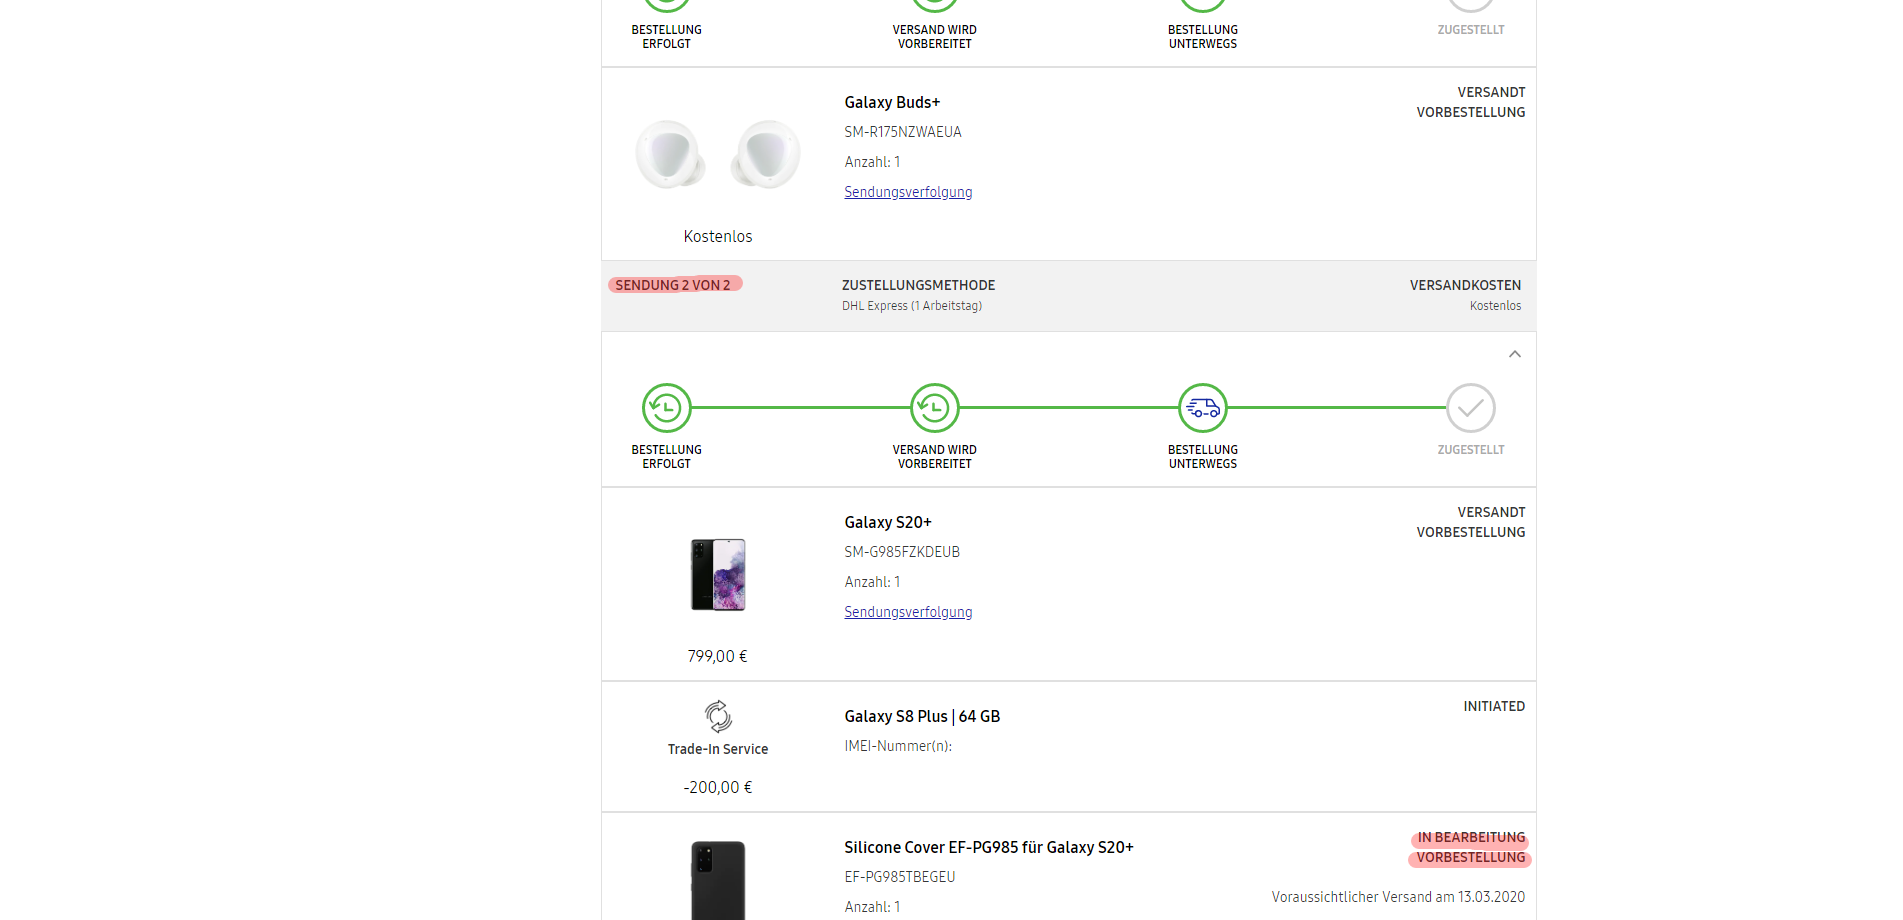
Task: Click the 'IN BEARBEITUNG' status of Silicone Cover
Action: point(1471,837)
